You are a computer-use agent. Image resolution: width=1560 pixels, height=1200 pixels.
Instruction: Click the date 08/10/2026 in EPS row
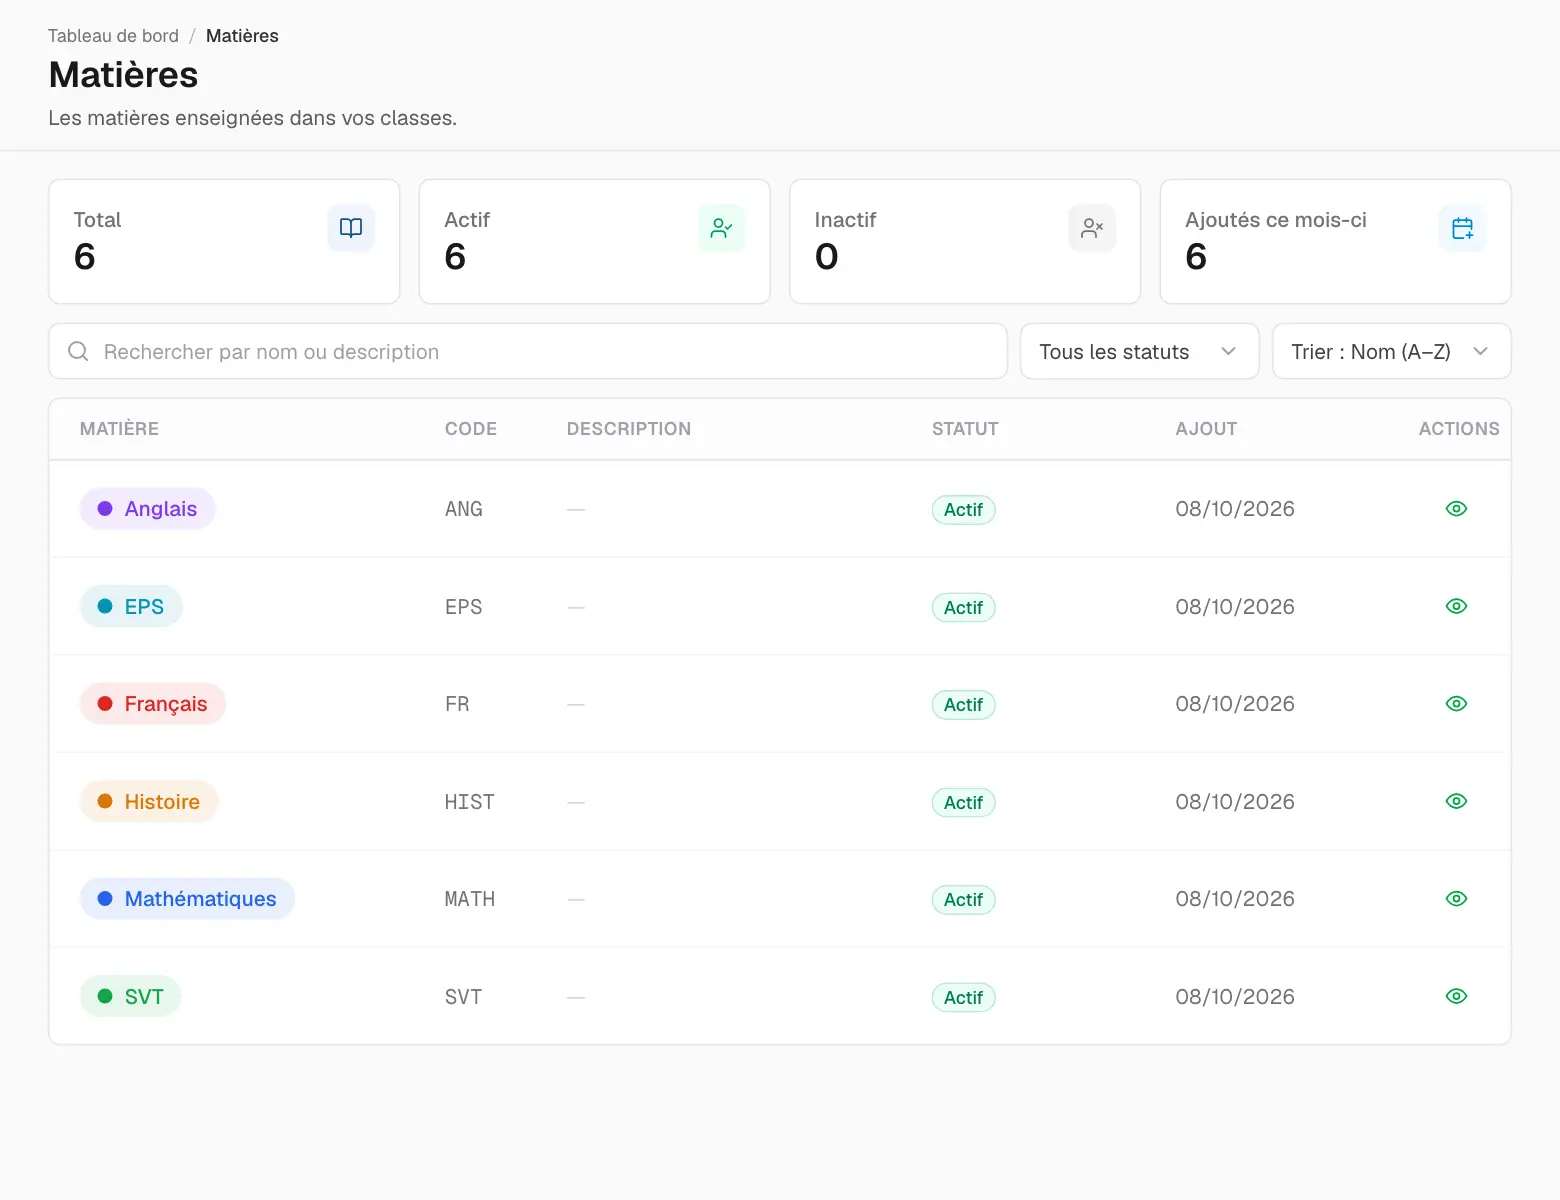[1235, 607]
